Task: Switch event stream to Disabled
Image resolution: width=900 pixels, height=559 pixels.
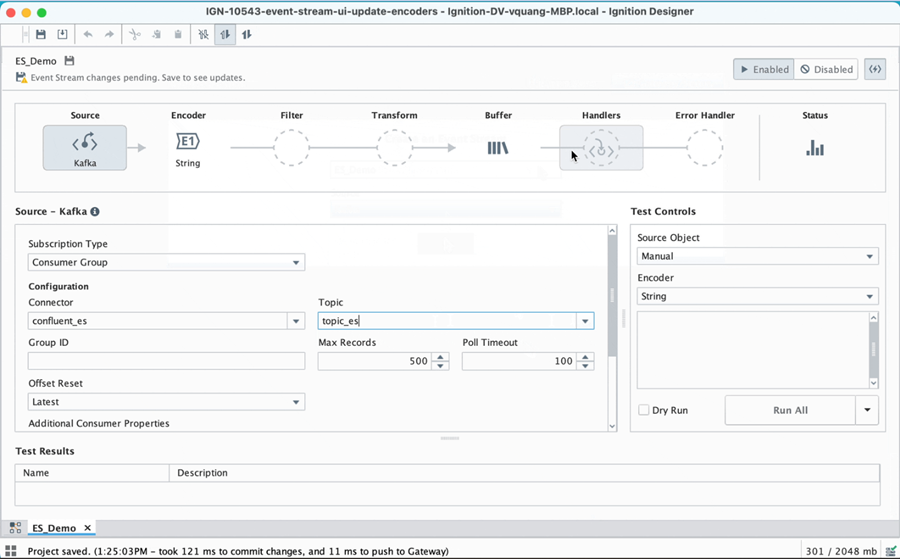Action: pyautogui.click(x=827, y=69)
